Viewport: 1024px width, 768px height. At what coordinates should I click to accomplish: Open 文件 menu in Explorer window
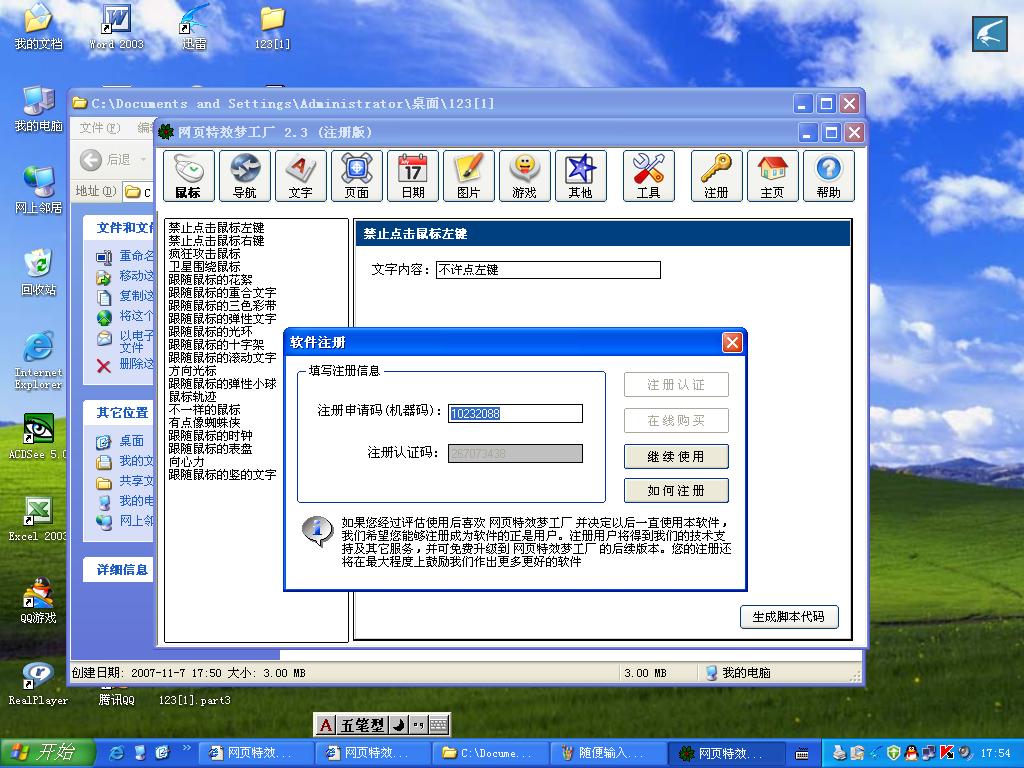click(100, 128)
